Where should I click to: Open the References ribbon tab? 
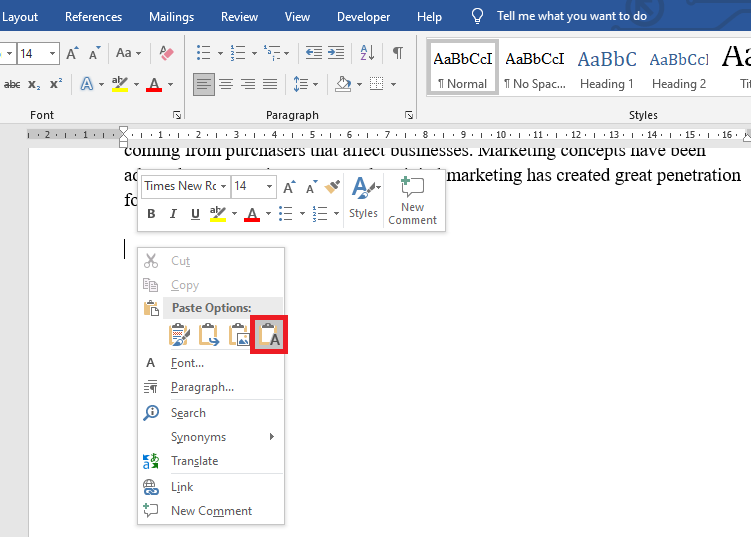point(93,17)
